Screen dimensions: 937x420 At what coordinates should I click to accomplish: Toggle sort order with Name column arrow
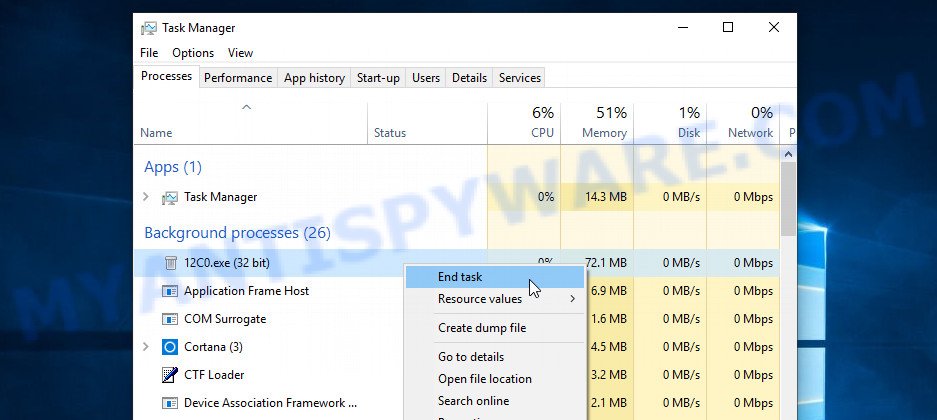pos(246,108)
